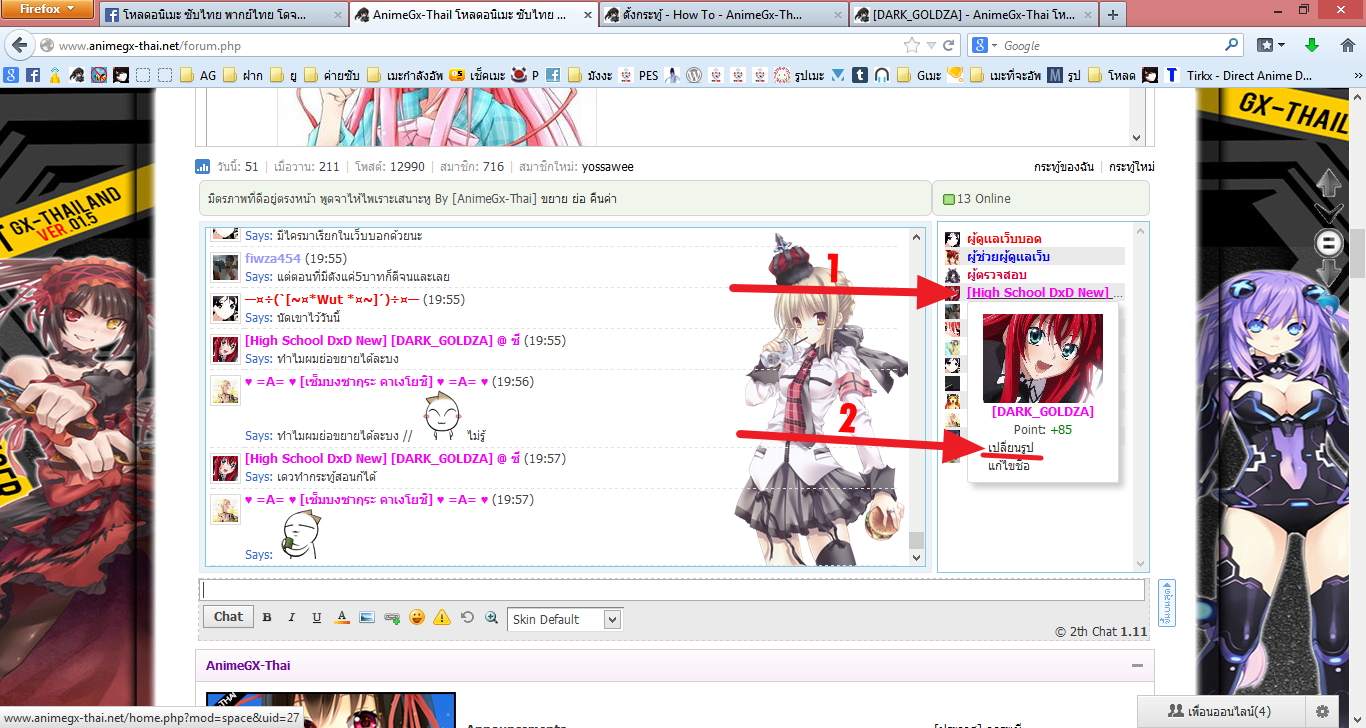Click the floating down arrow on right side
This screenshot has width=1366, height=728.
tap(1328, 271)
